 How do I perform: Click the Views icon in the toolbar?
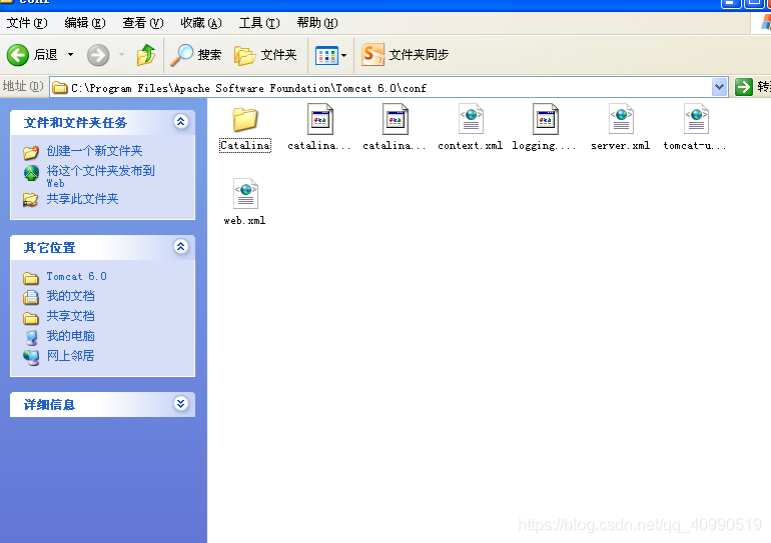point(326,55)
